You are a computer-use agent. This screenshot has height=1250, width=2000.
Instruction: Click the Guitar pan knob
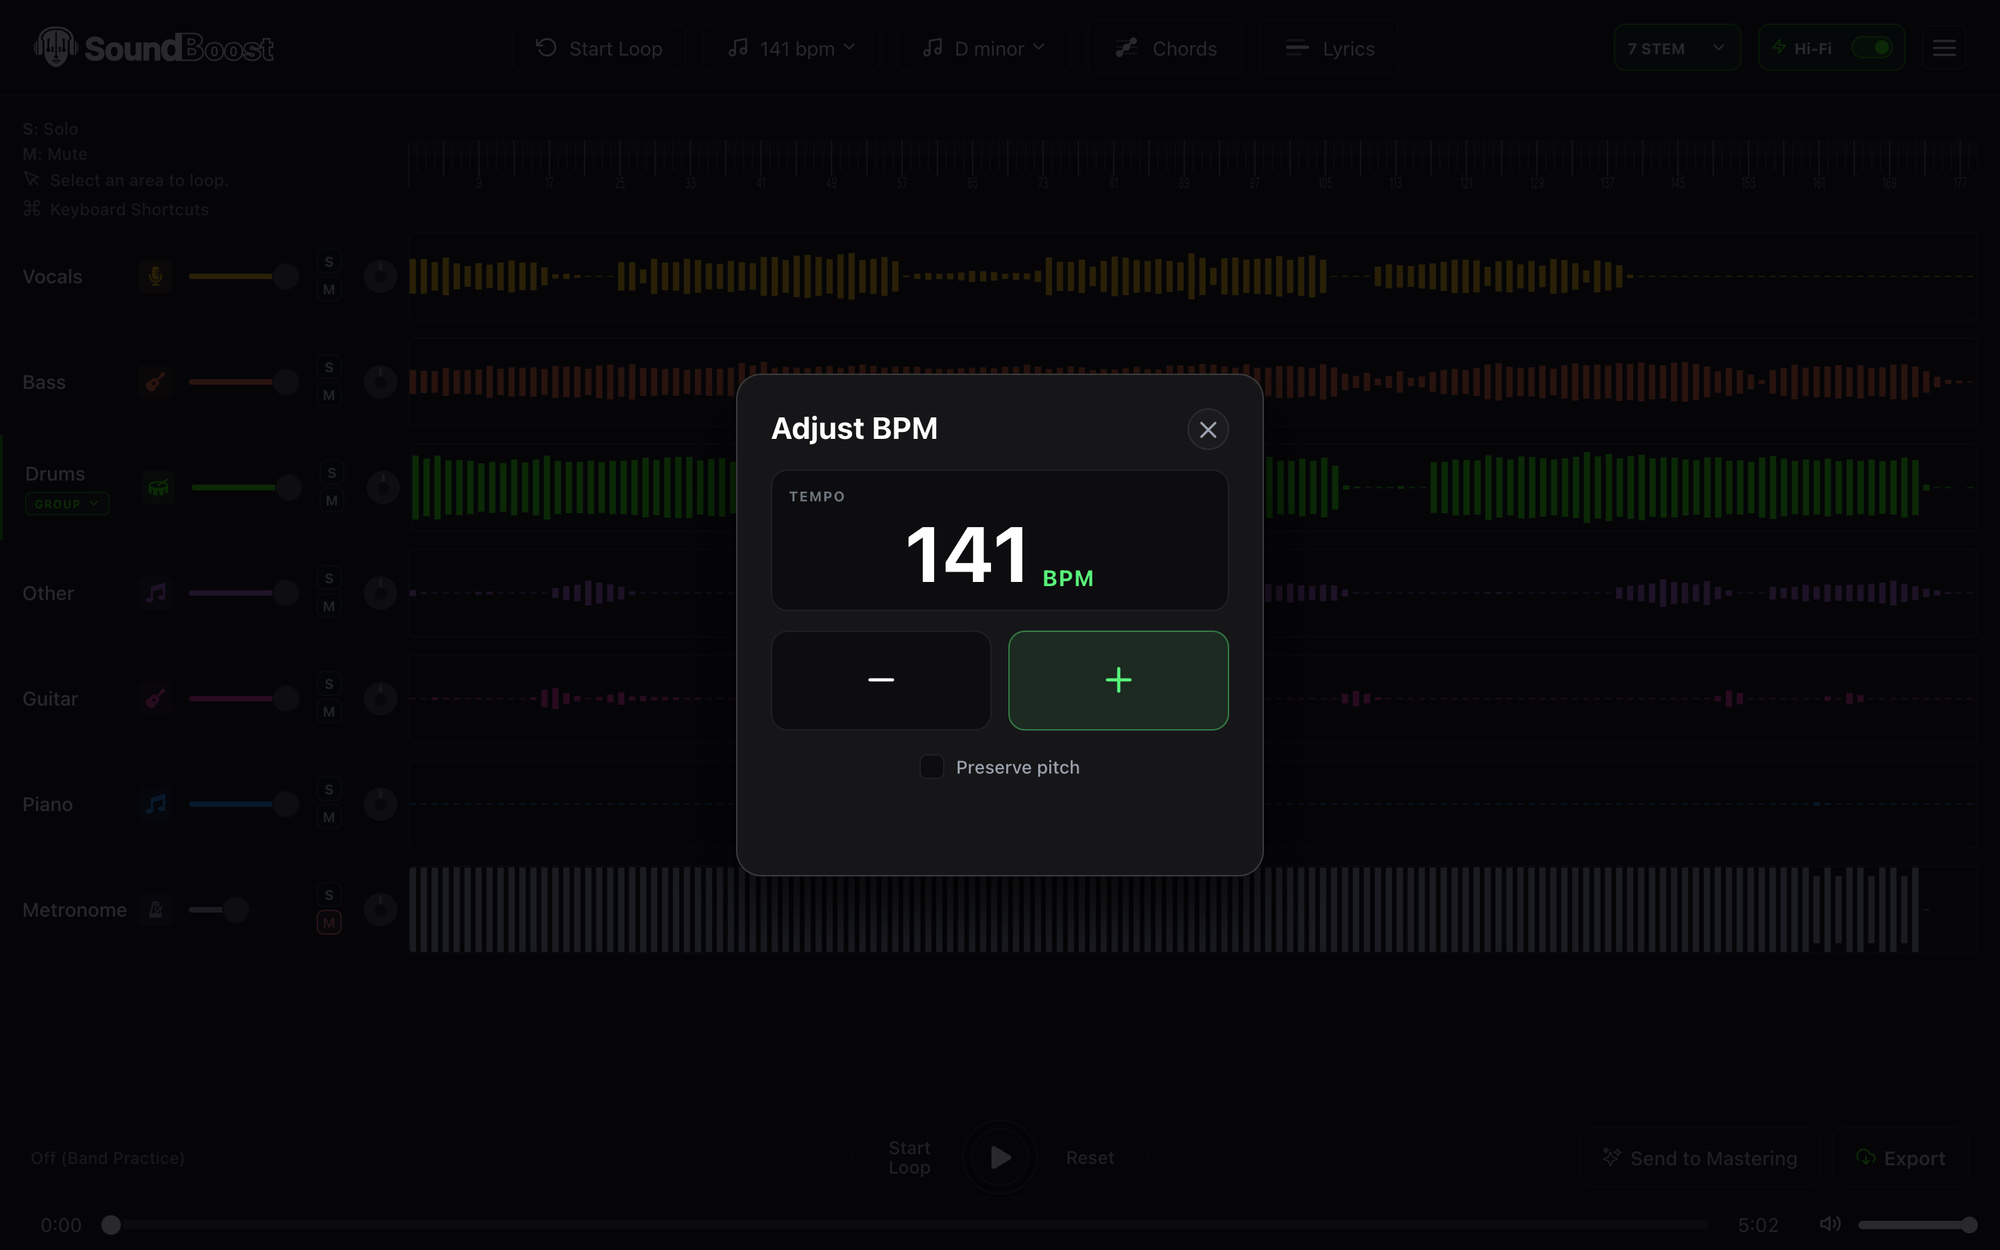[x=380, y=699]
